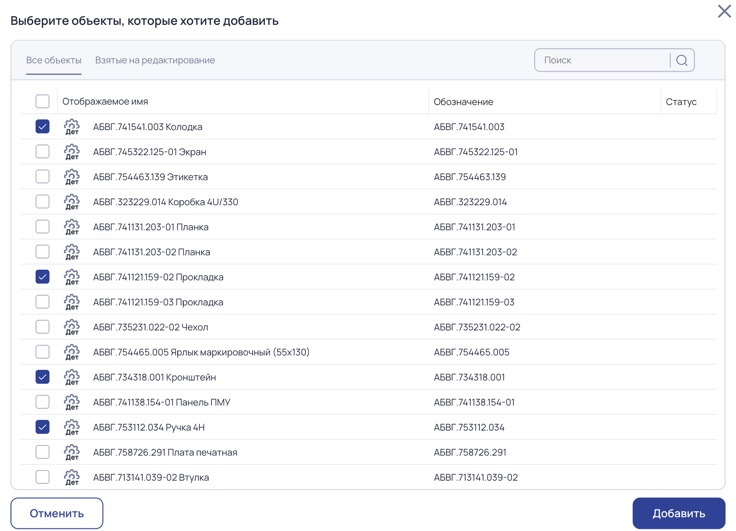Viewport: 736px width, 531px height.
Task: Switch to the Все объекты tab
Action: [x=54, y=61]
